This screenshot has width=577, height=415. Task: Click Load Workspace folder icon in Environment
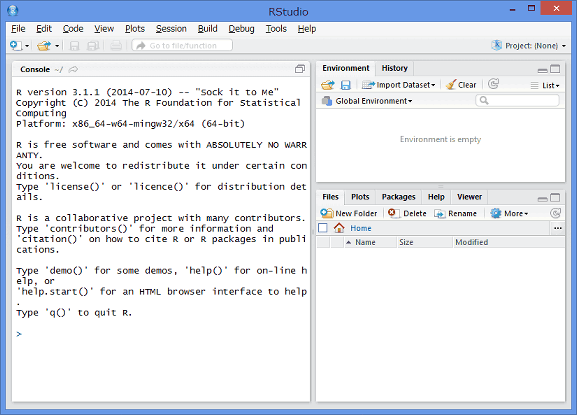(328, 85)
